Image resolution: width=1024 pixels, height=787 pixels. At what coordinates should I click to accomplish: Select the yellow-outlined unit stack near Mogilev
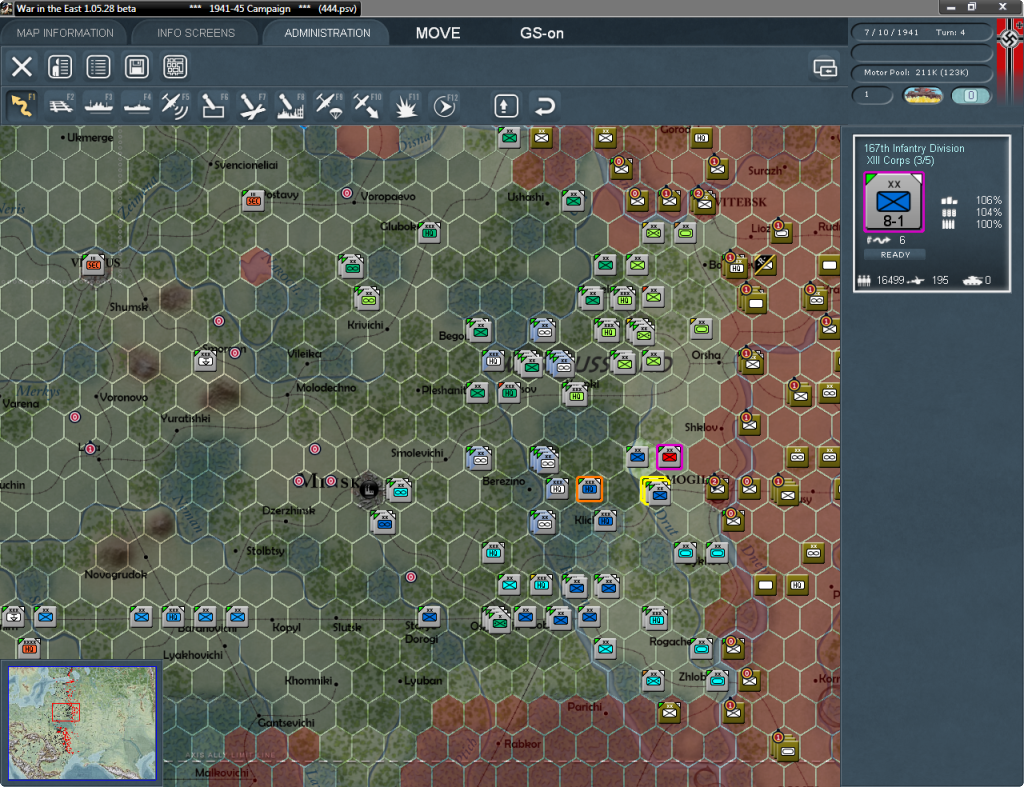tap(656, 491)
